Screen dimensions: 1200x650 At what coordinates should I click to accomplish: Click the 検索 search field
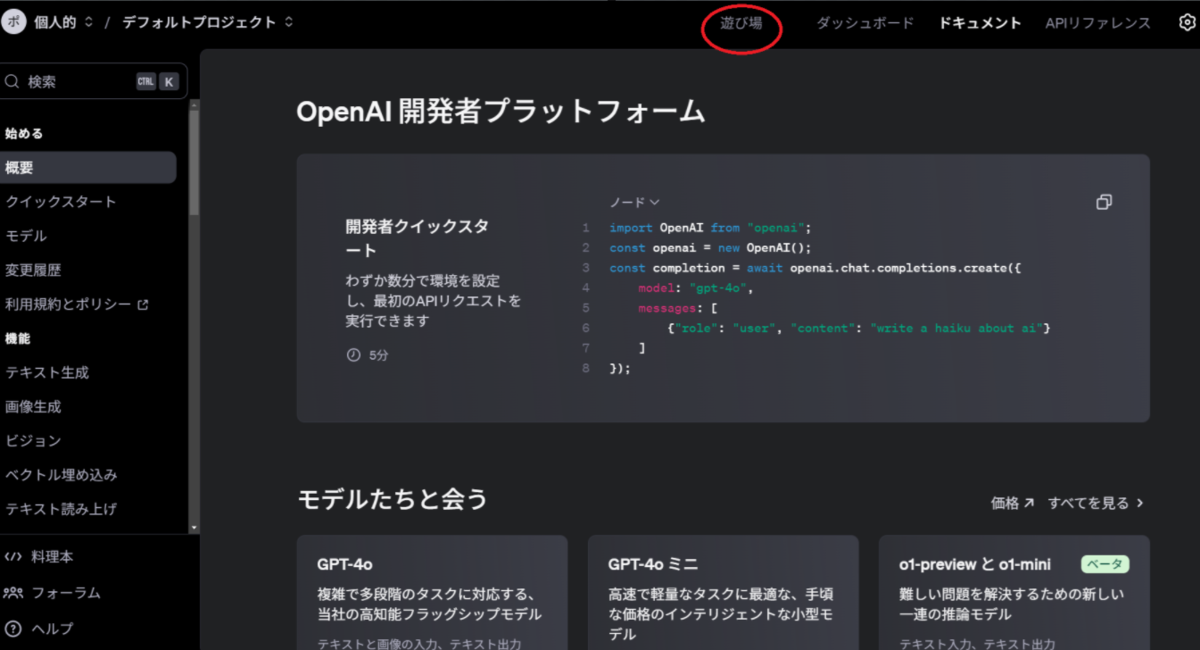(94, 82)
